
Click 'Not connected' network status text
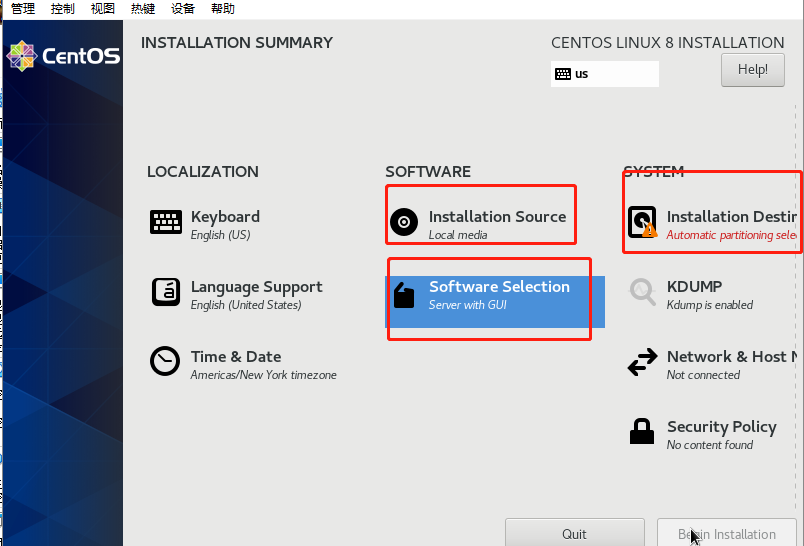[x=703, y=375]
